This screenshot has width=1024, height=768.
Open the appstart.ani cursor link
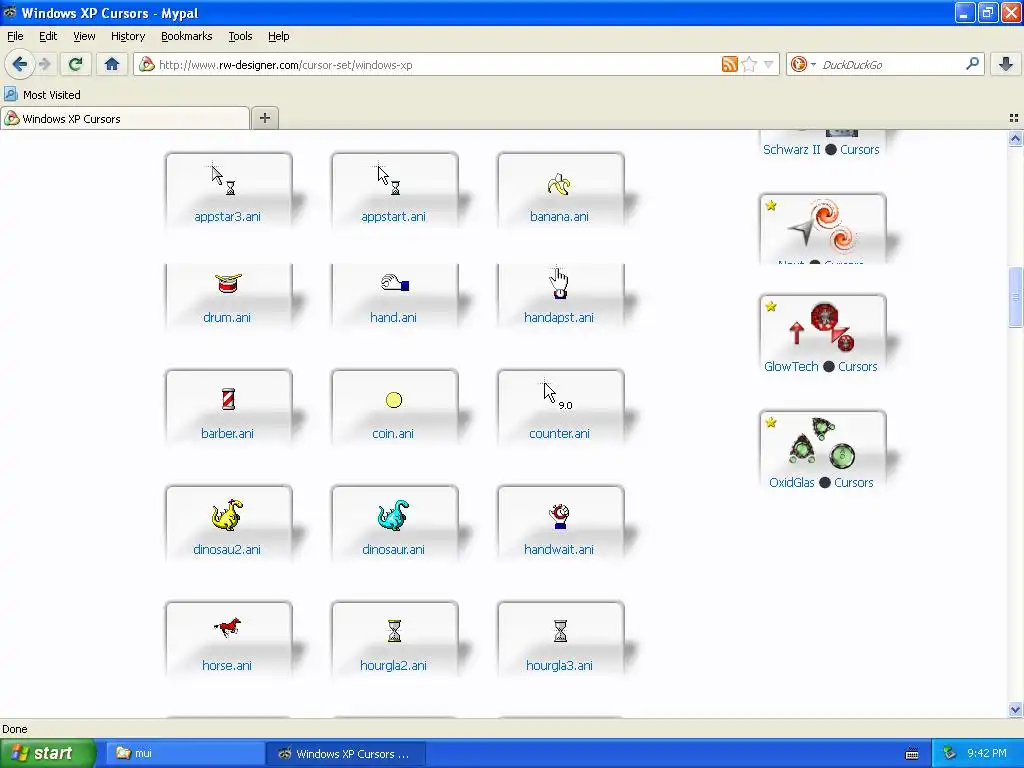393,216
